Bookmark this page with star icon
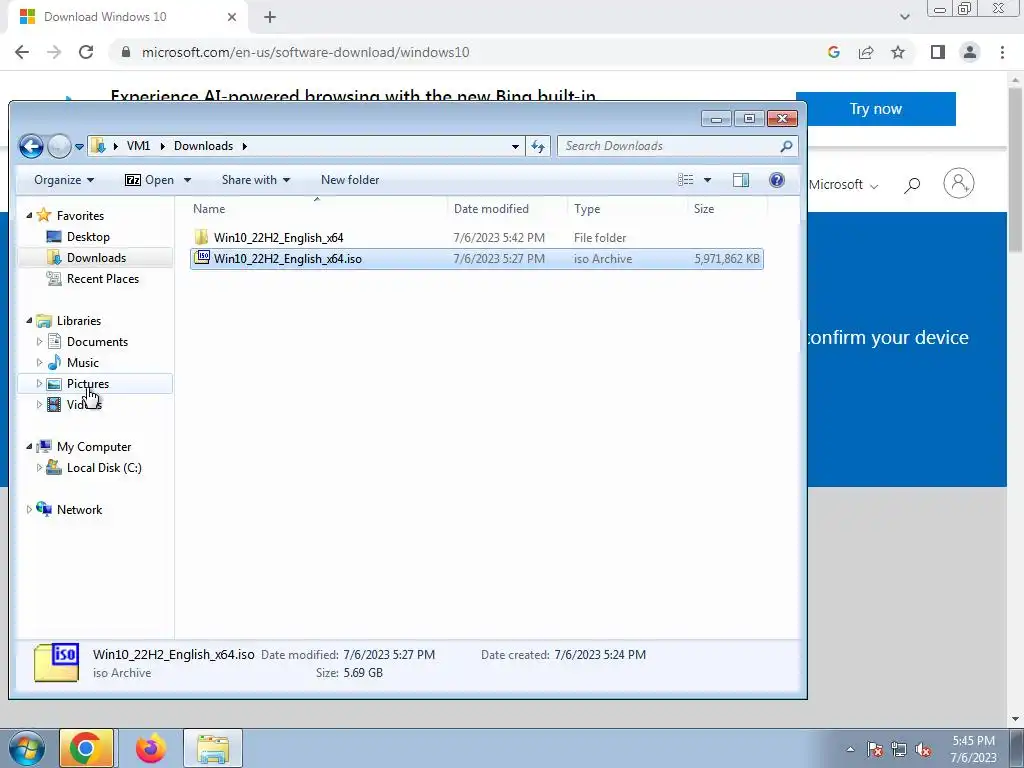Image resolution: width=1024 pixels, height=768 pixels. [898, 52]
